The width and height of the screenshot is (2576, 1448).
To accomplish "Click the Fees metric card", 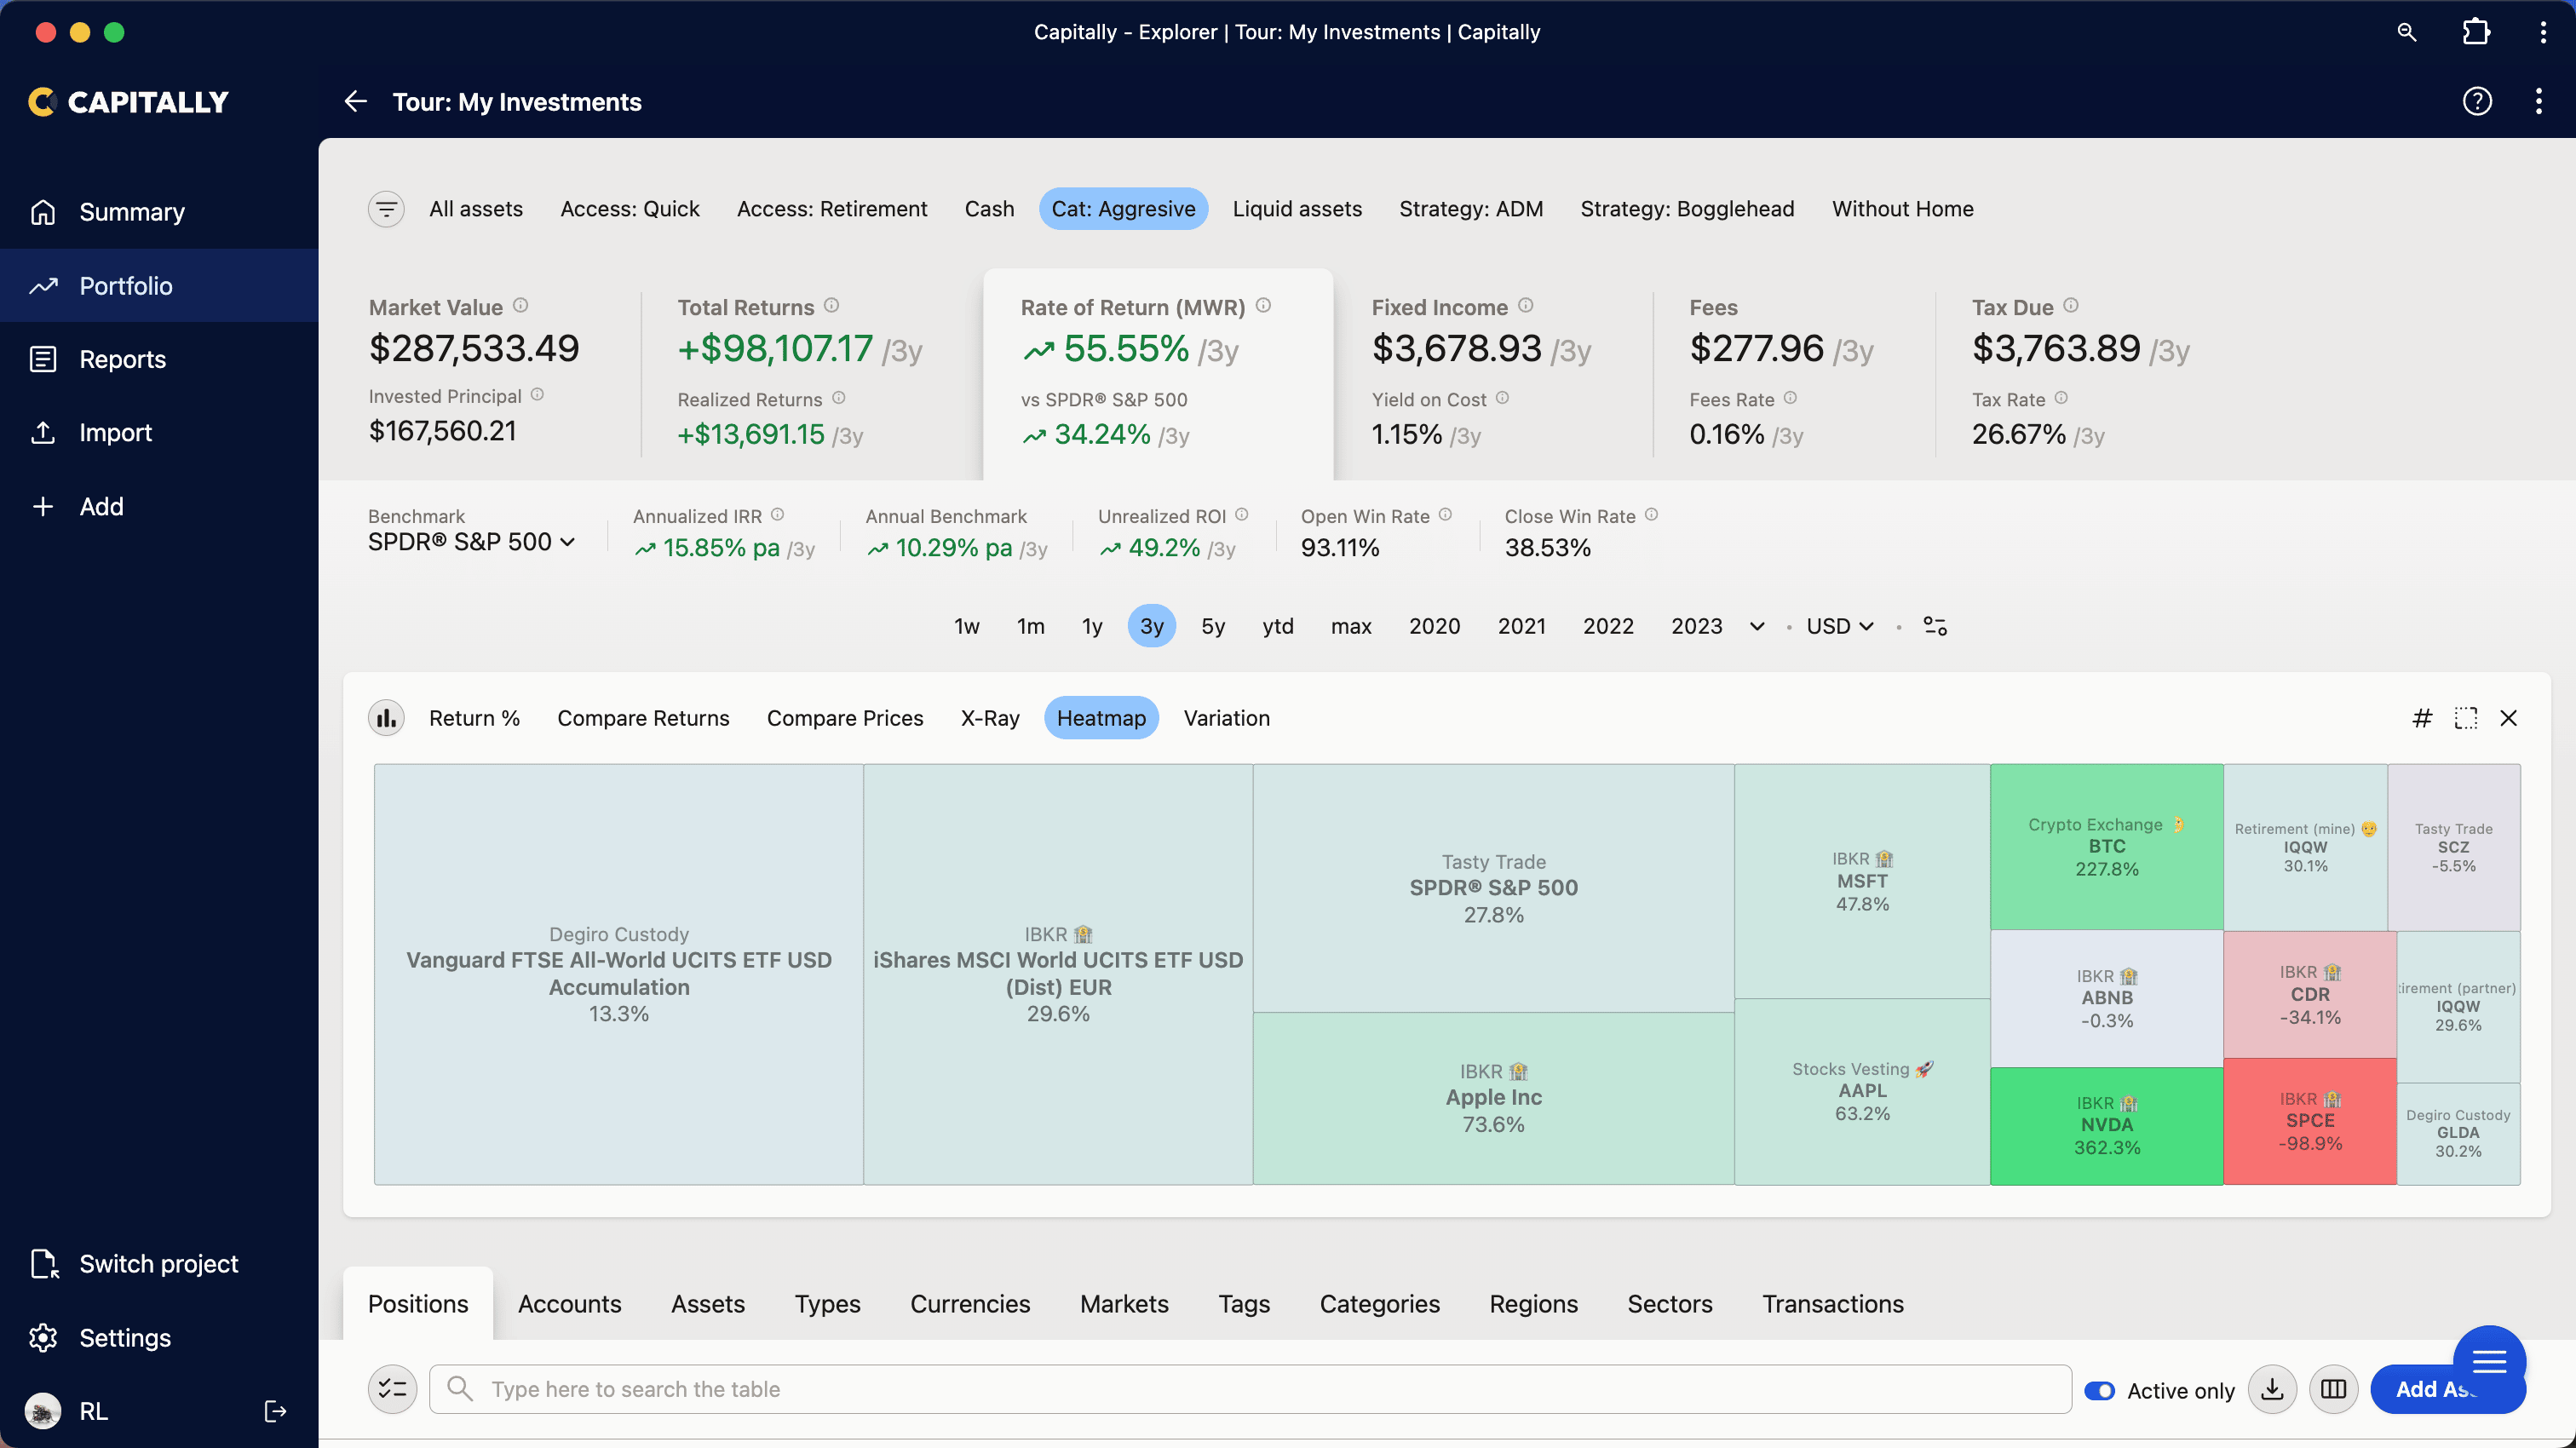I will 1794,374.
